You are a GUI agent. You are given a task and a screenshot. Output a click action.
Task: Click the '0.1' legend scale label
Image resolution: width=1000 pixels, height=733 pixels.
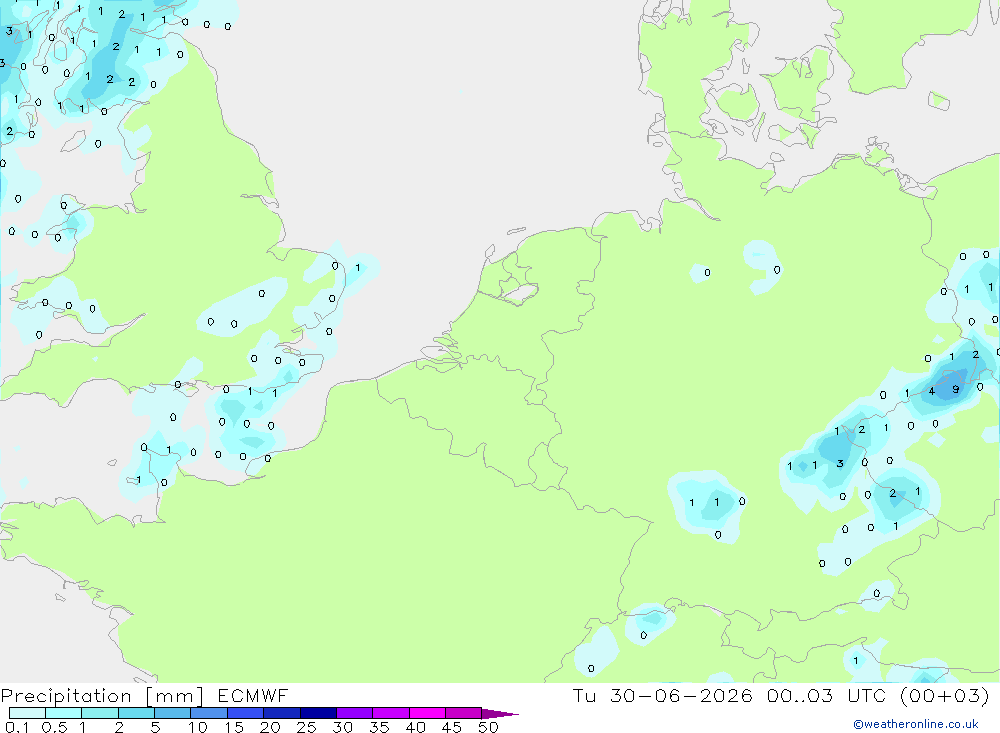pos(17,727)
